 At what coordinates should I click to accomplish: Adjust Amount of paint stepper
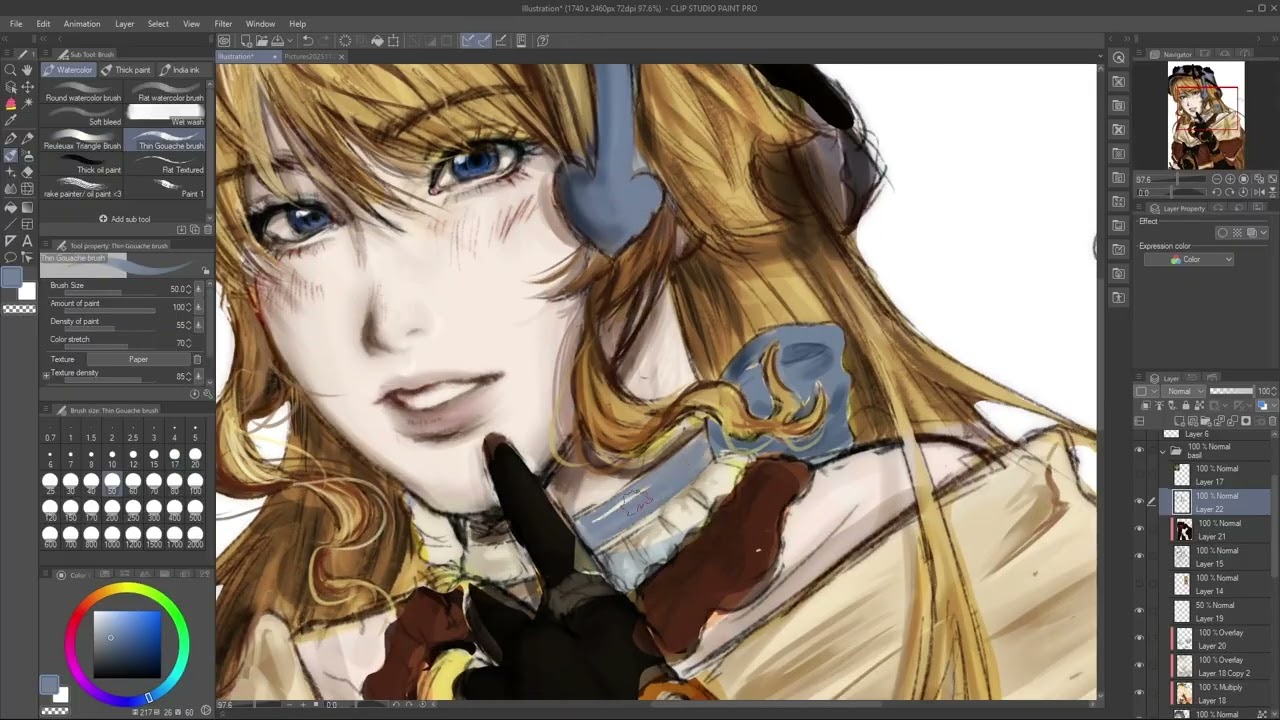[x=188, y=307]
